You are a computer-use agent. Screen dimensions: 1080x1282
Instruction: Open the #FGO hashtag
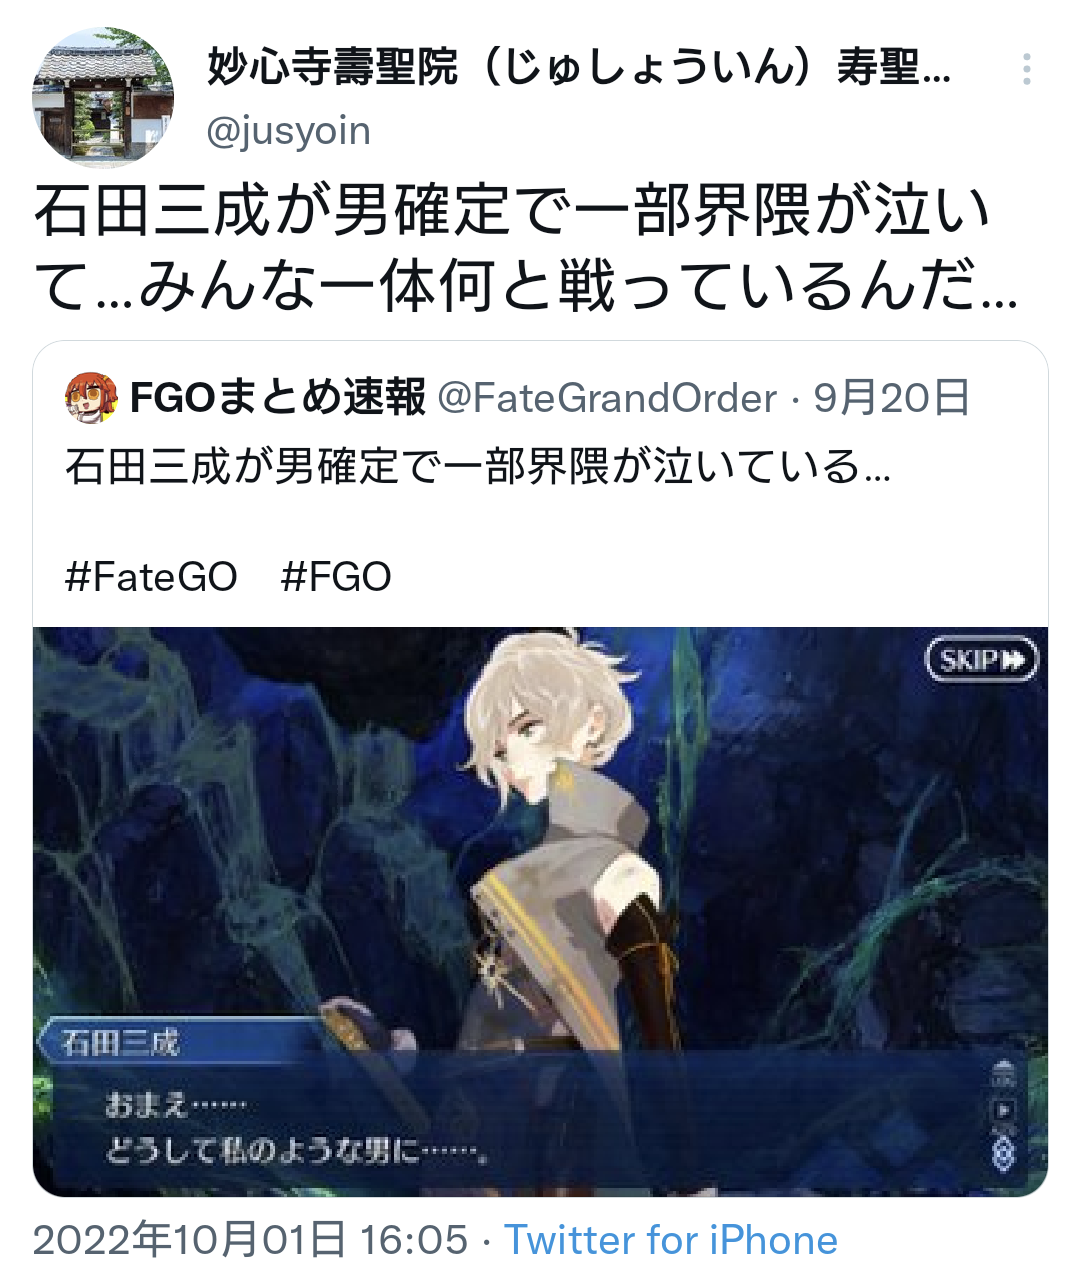tap(336, 577)
